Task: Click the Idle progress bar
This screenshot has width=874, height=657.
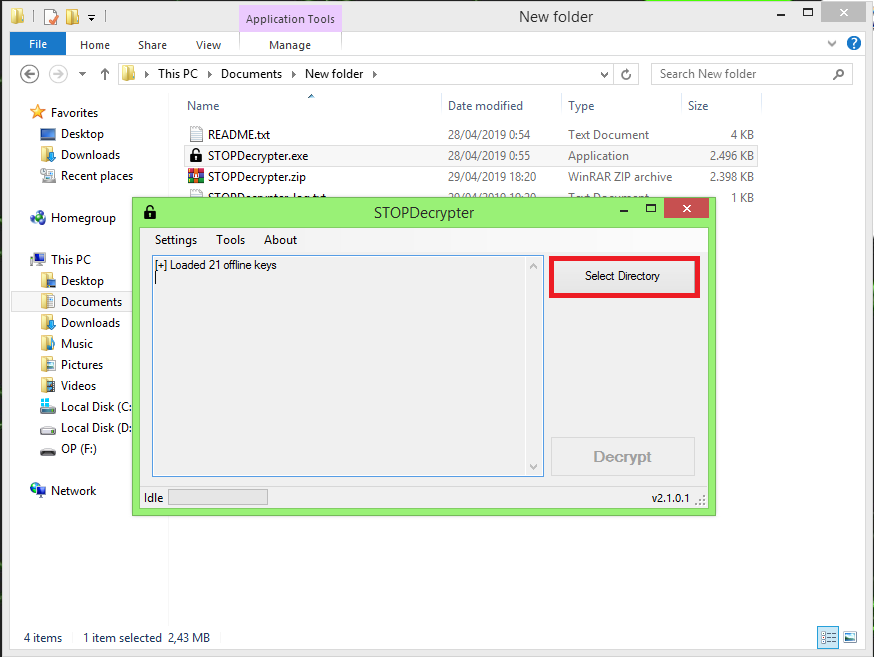Action: point(218,497)
